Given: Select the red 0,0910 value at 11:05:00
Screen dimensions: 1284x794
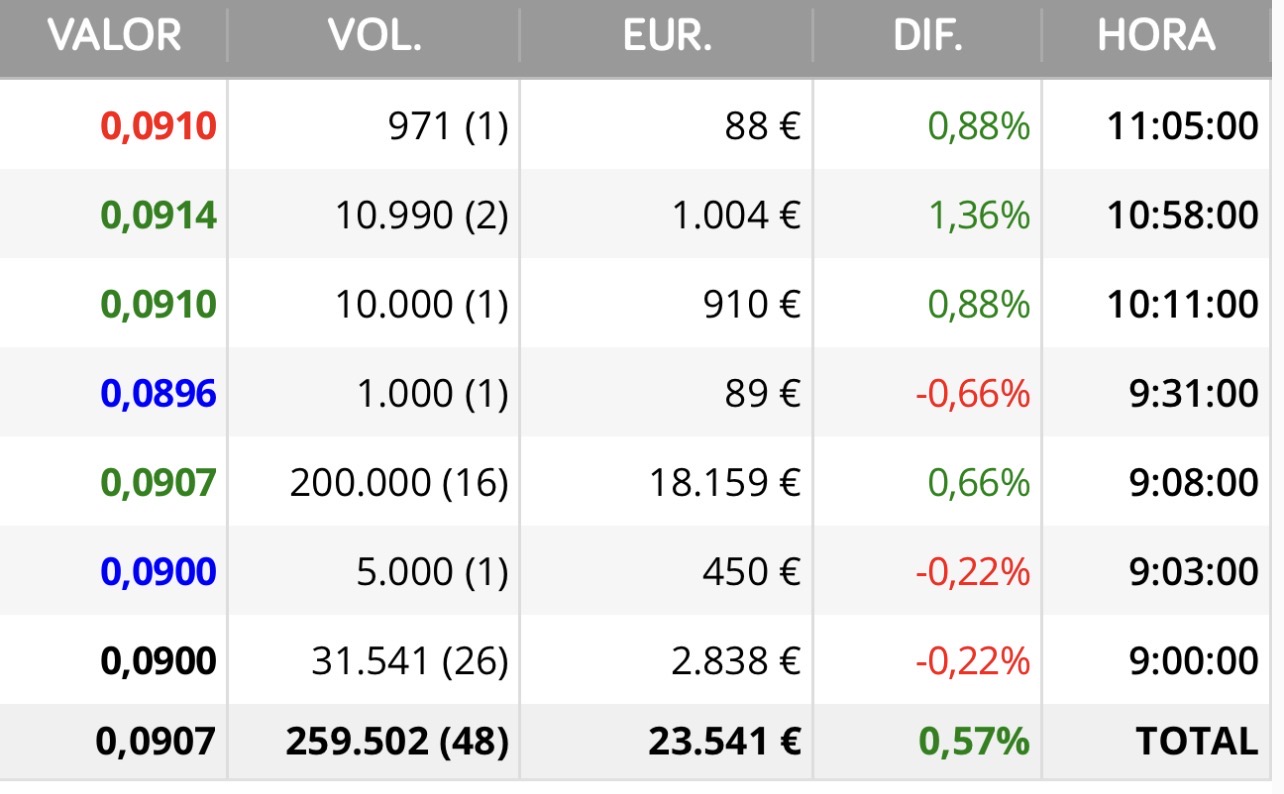Looking at the screenshot, I should [x=158, y=127].
